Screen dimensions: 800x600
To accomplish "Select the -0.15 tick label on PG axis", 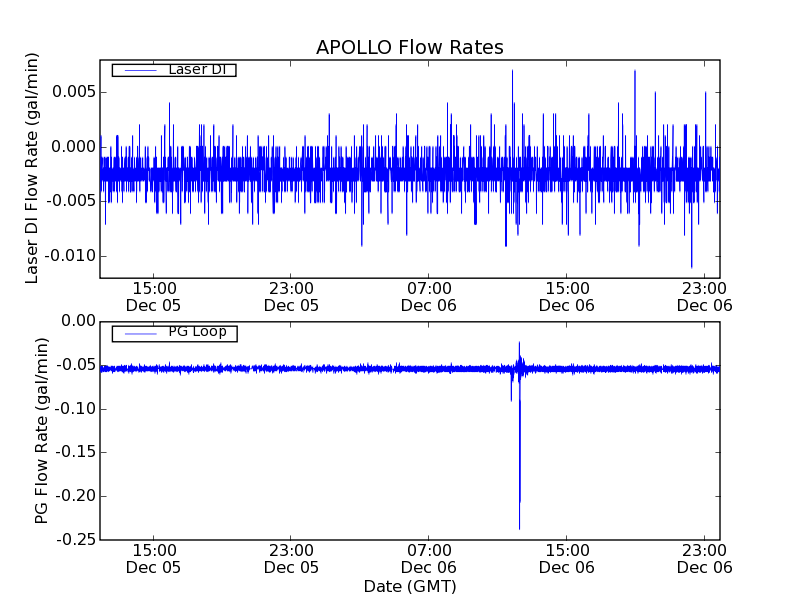I will (76, 452).
